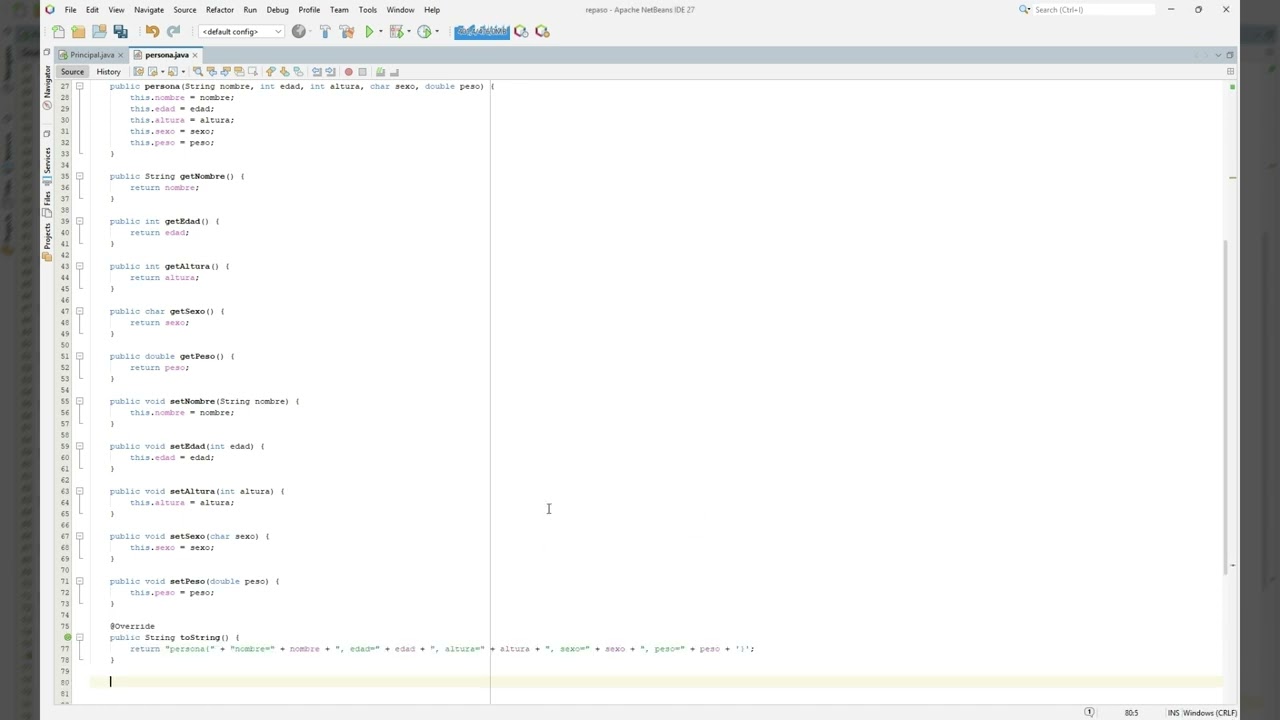The width and height of the screenshot is (1280, 720).
Task: Click the Find Selection magnifier icon
Action: click(x=198, y=72)
